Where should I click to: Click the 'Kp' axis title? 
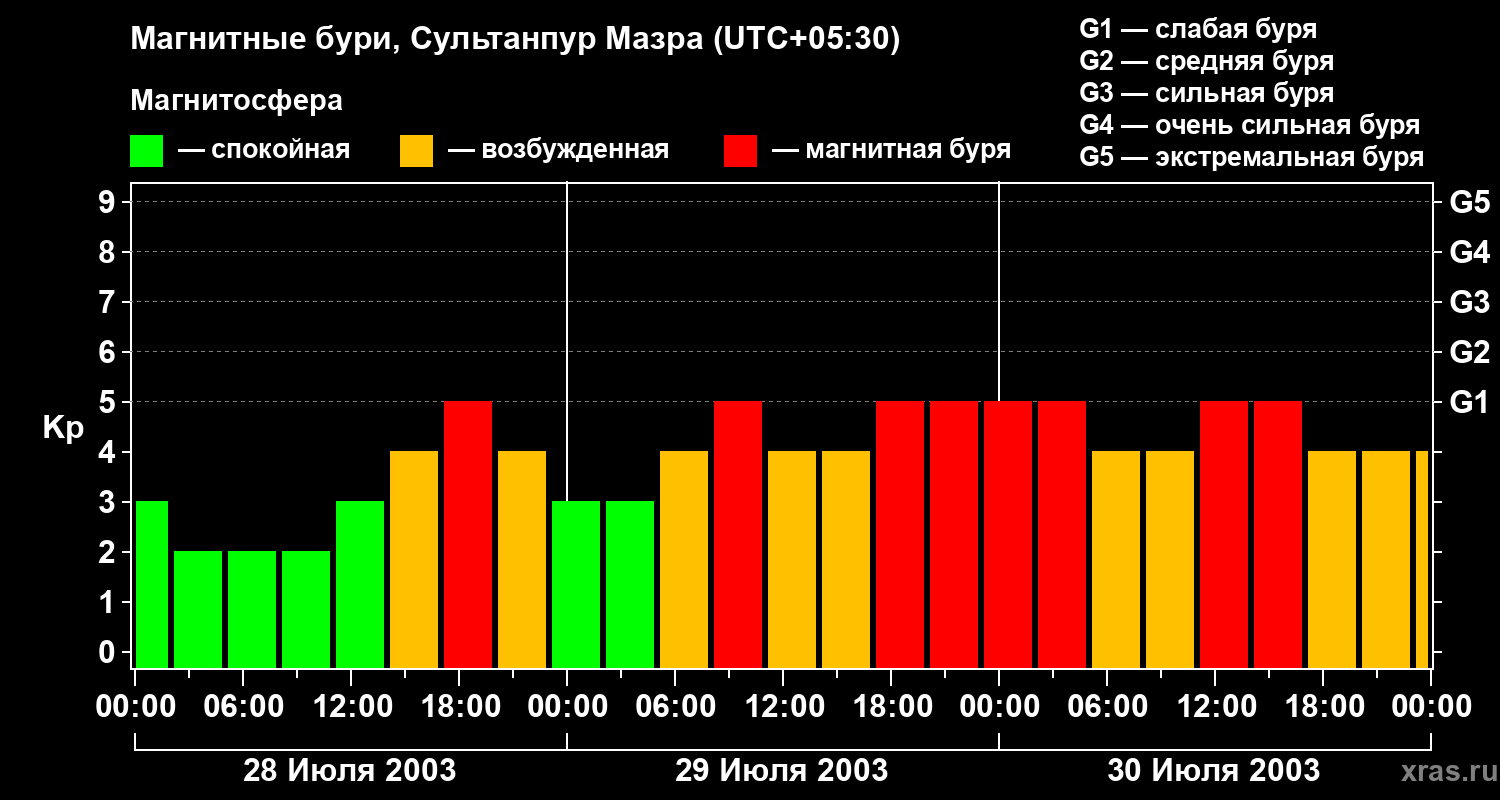tap(62, 428)
